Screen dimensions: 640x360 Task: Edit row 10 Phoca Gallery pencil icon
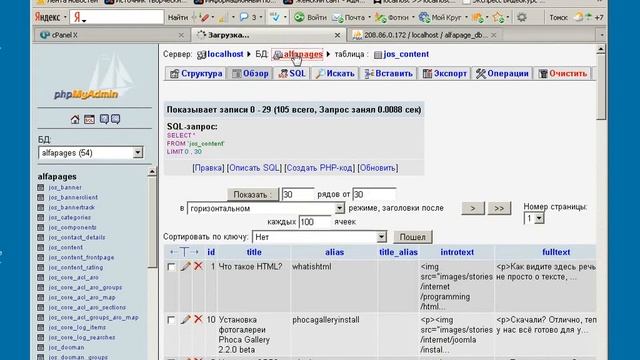click(186, 319)
